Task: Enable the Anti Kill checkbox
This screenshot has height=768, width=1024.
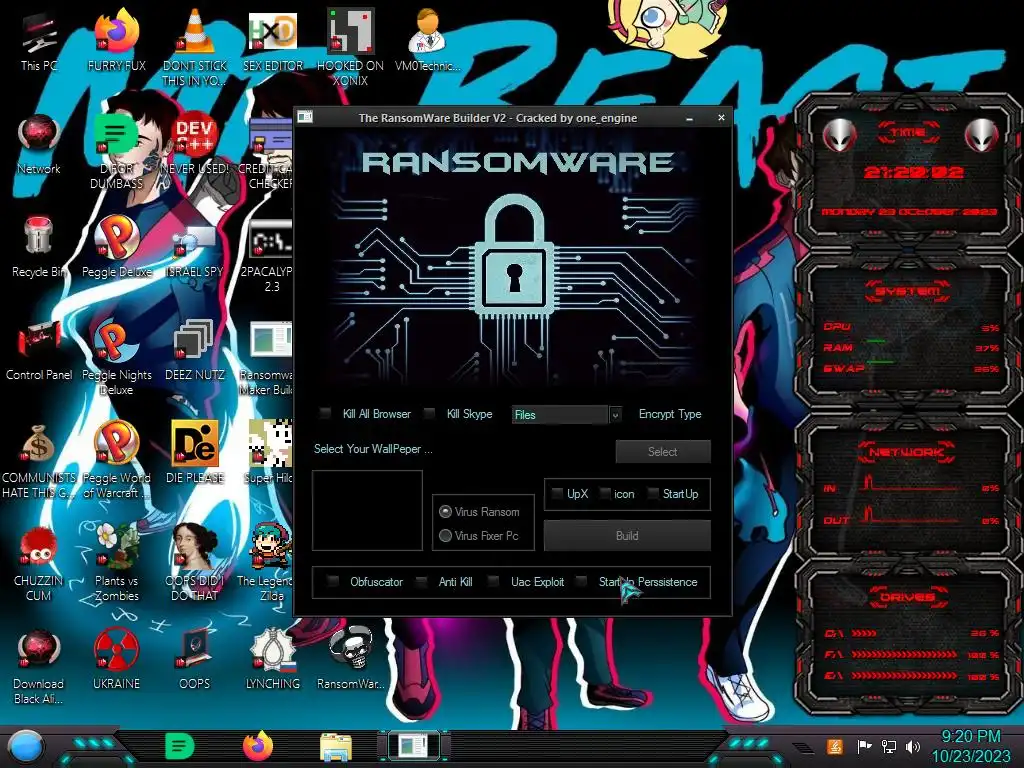Action: tap(422, 581)
